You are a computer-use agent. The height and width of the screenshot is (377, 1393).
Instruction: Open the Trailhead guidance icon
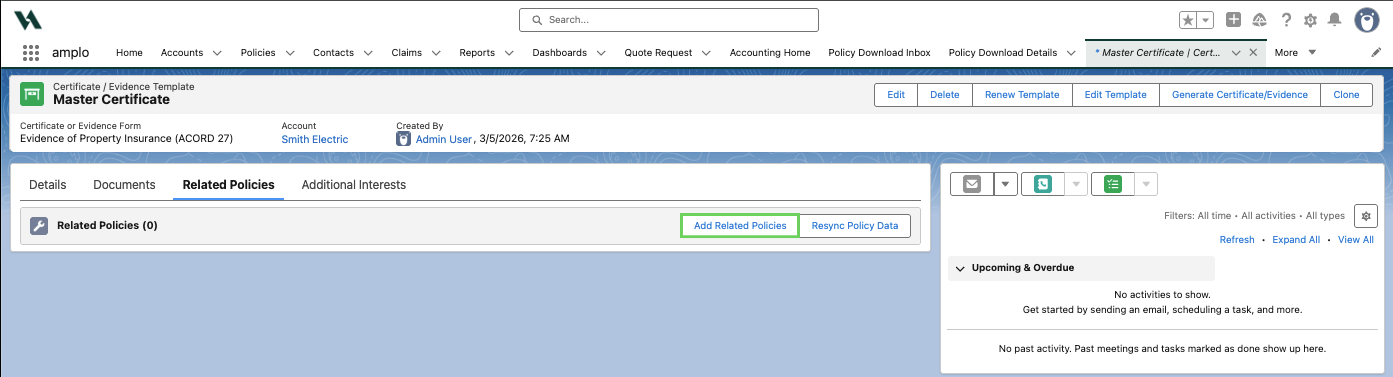(1260, 20)
